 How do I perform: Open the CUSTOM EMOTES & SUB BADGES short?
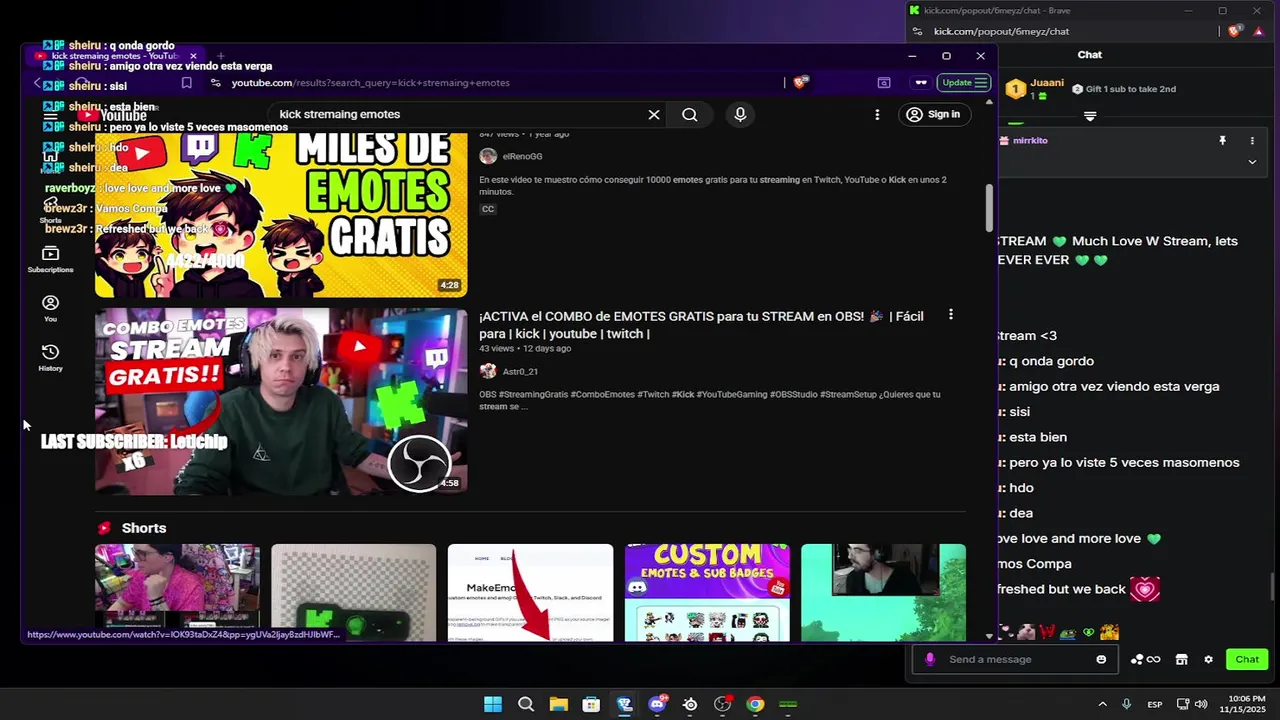pos(707,592)
